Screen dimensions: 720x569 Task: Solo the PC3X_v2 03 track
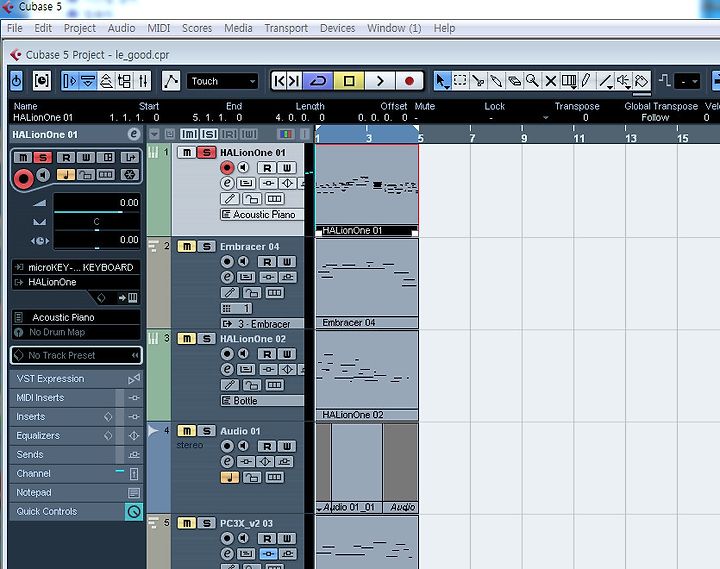207,524
